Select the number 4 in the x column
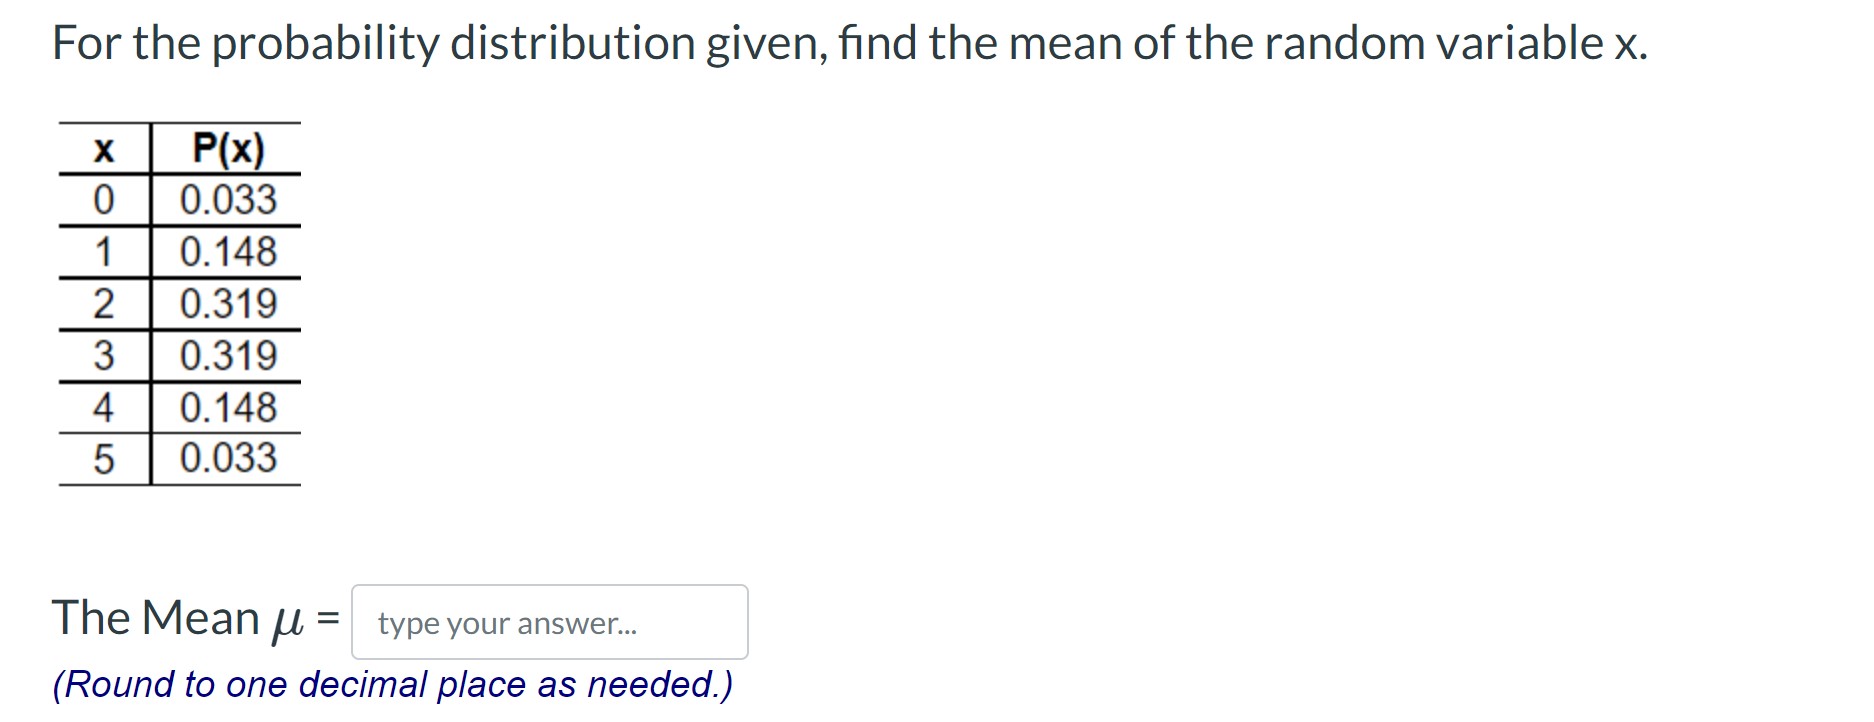1874x722 pixels. (104, 406)
